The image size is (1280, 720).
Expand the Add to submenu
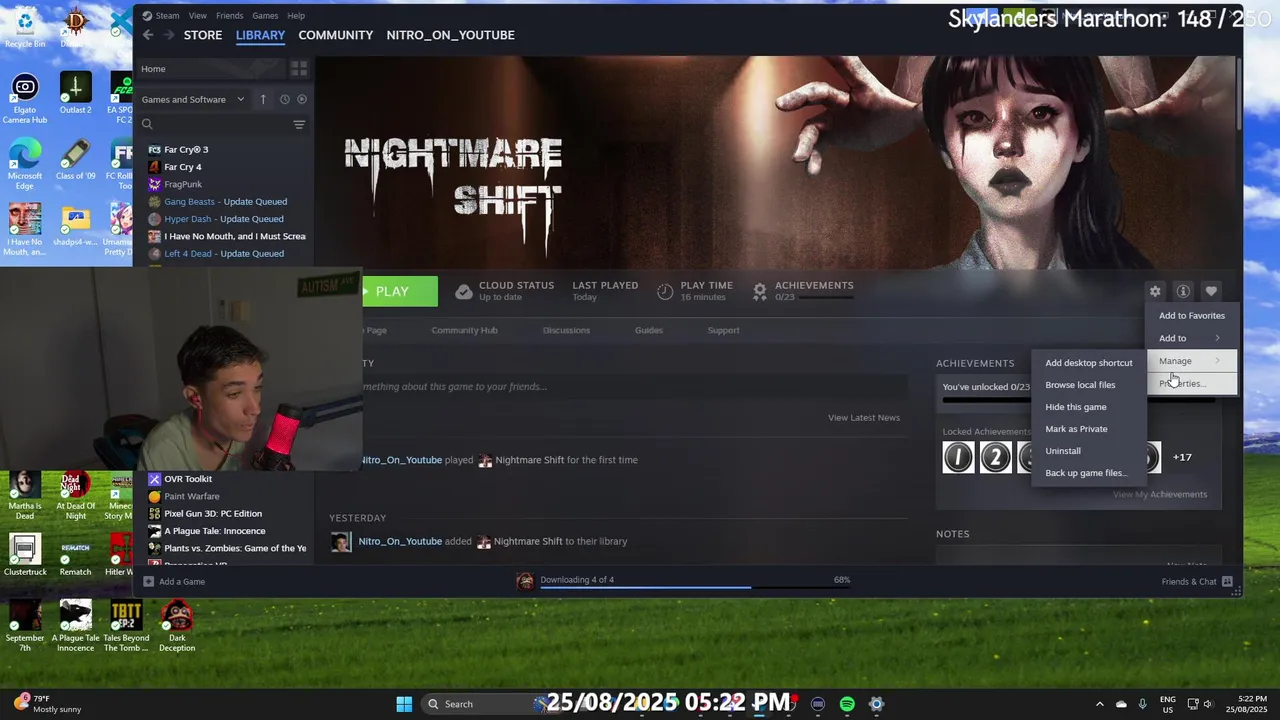(1191, 338)
